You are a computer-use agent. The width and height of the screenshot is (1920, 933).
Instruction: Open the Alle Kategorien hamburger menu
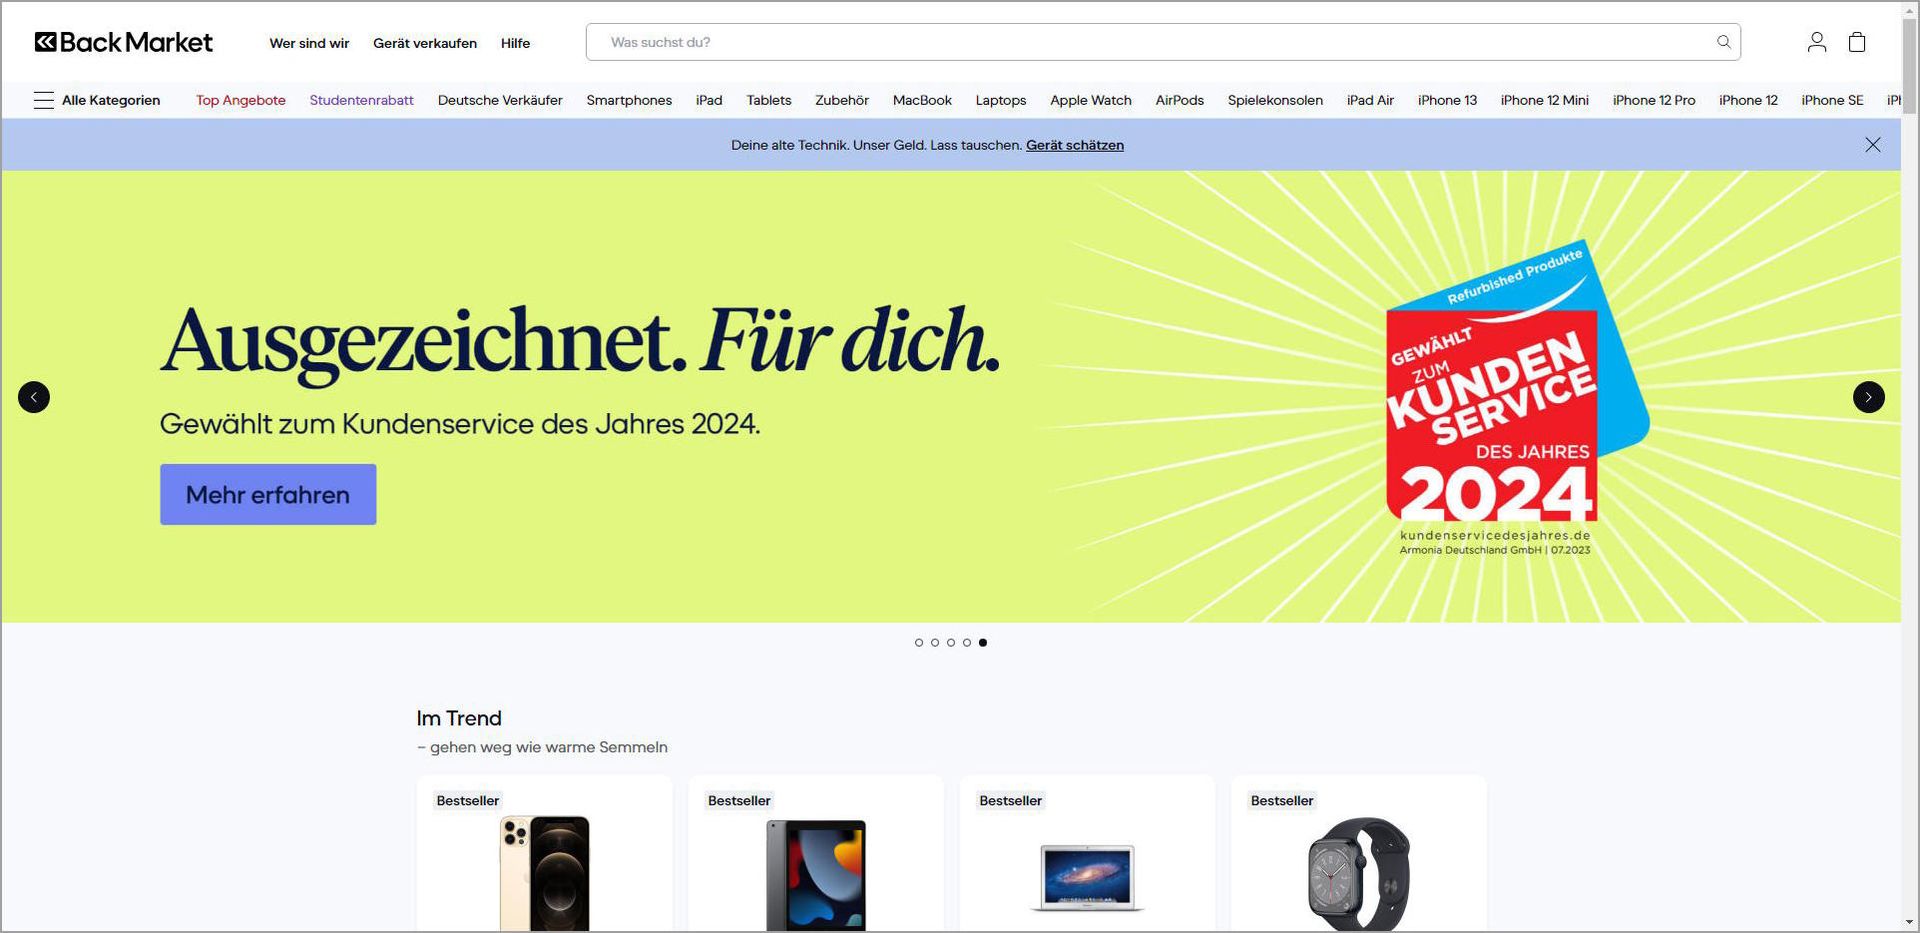pos(97,100)
